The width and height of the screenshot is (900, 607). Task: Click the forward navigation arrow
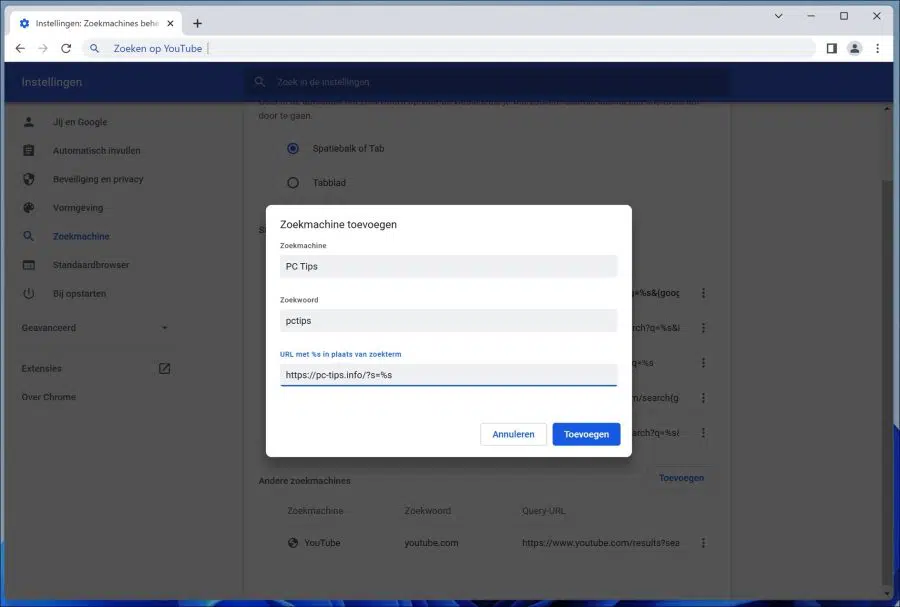coord(43,48)
